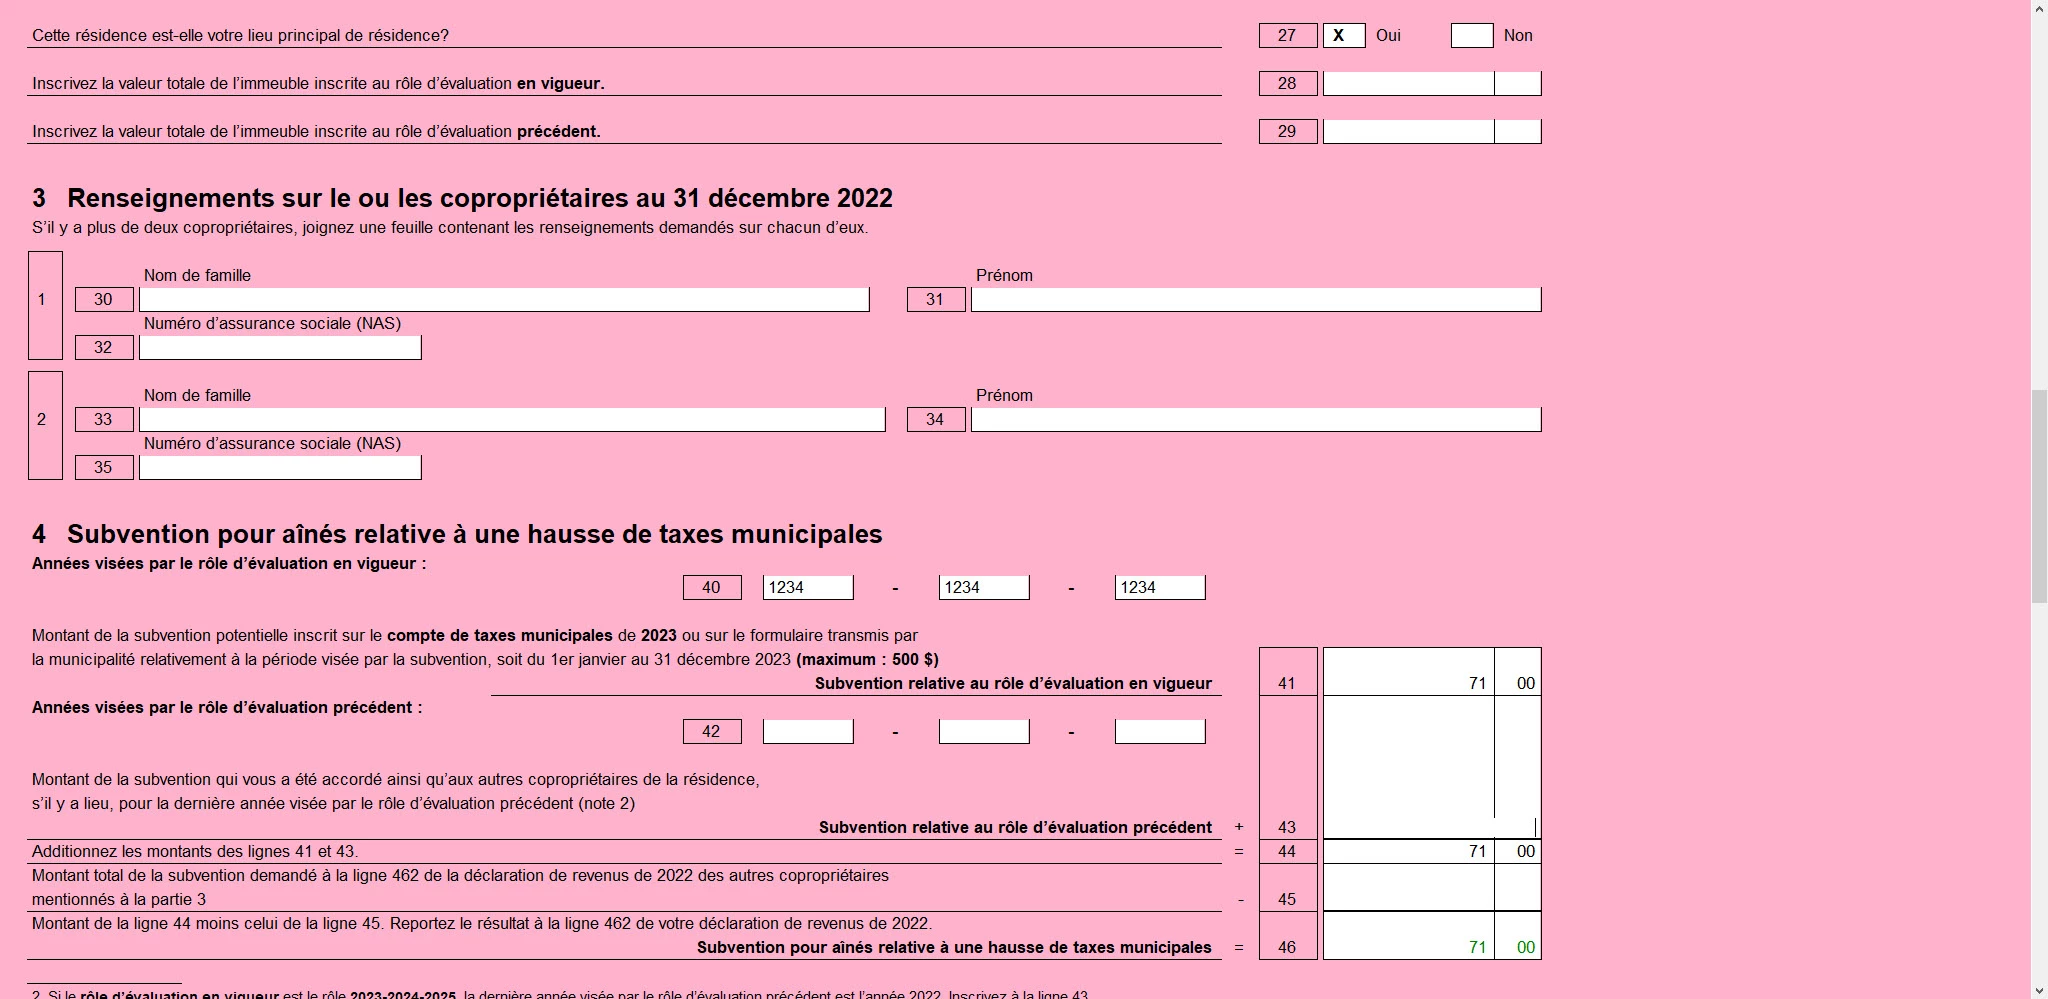
Task: Click Nom de famille field on line 30
Action: 504,300
